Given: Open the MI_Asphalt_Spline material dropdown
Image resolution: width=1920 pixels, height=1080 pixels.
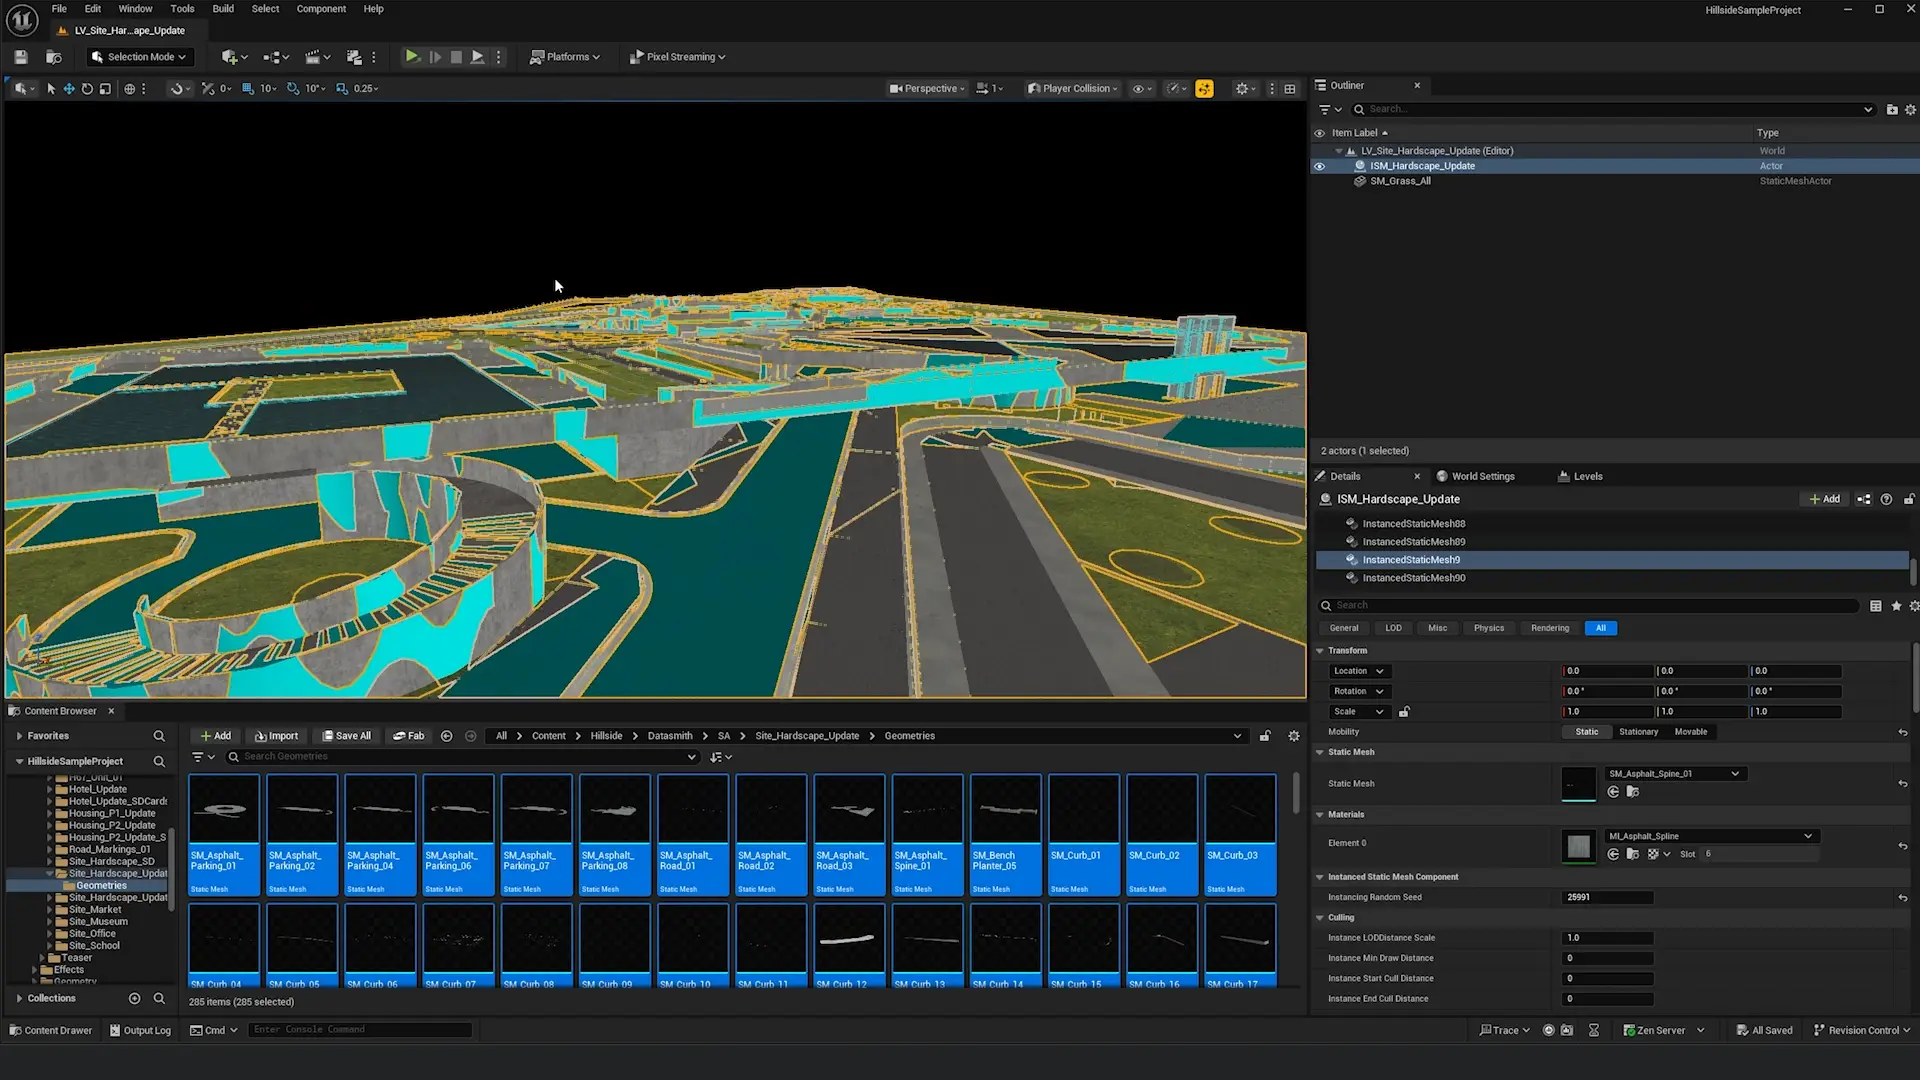Looking at the screenshot, I should (1711, 837).
